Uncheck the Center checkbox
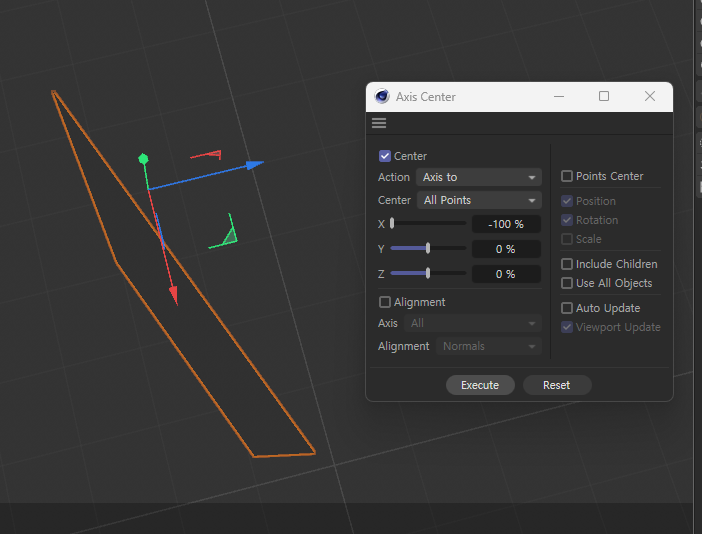This screenshot has height=534, width=702. (385, 156)
